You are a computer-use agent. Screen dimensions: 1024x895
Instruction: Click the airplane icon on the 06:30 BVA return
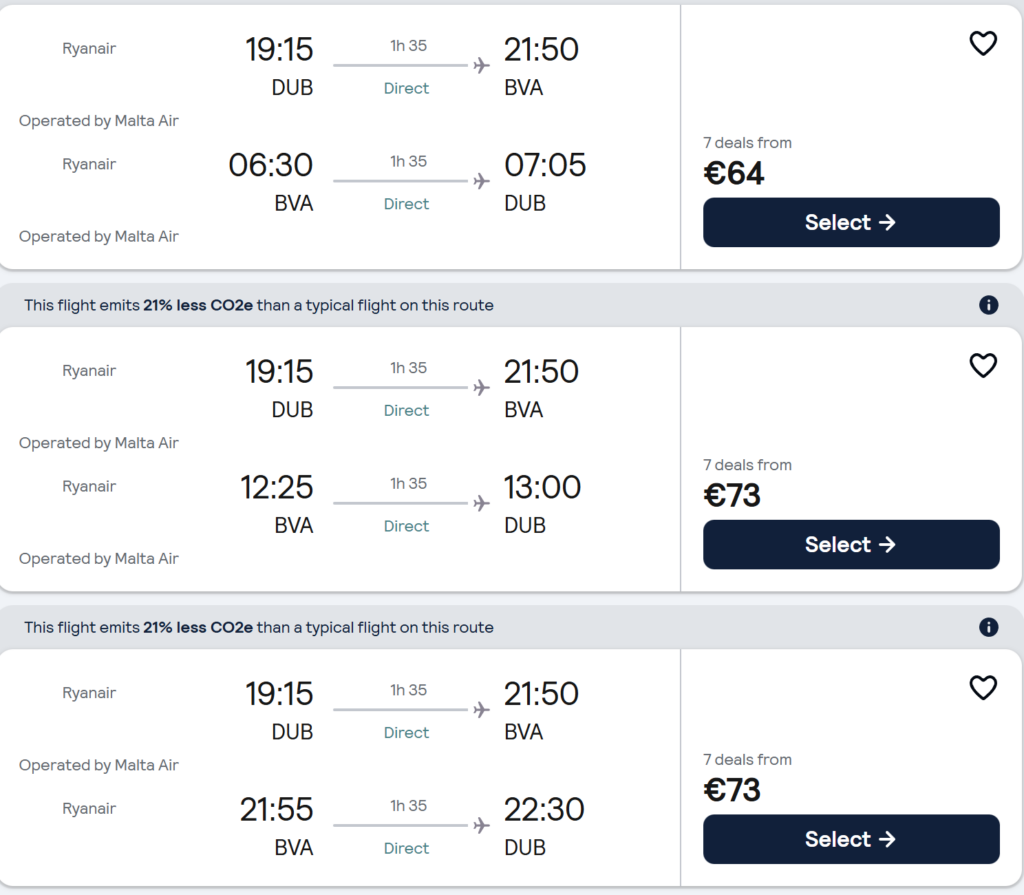pos(480,181)
